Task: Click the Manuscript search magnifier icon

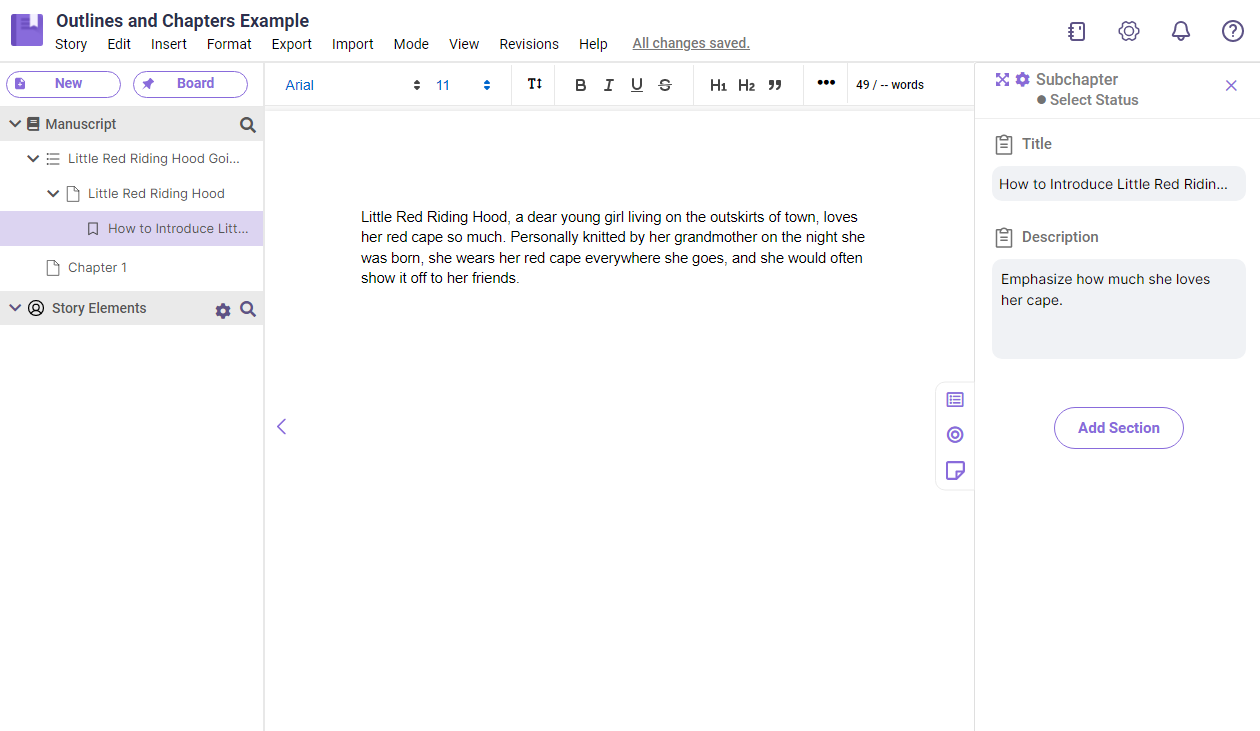Action: pyautogui.click(x=246, y=124)
